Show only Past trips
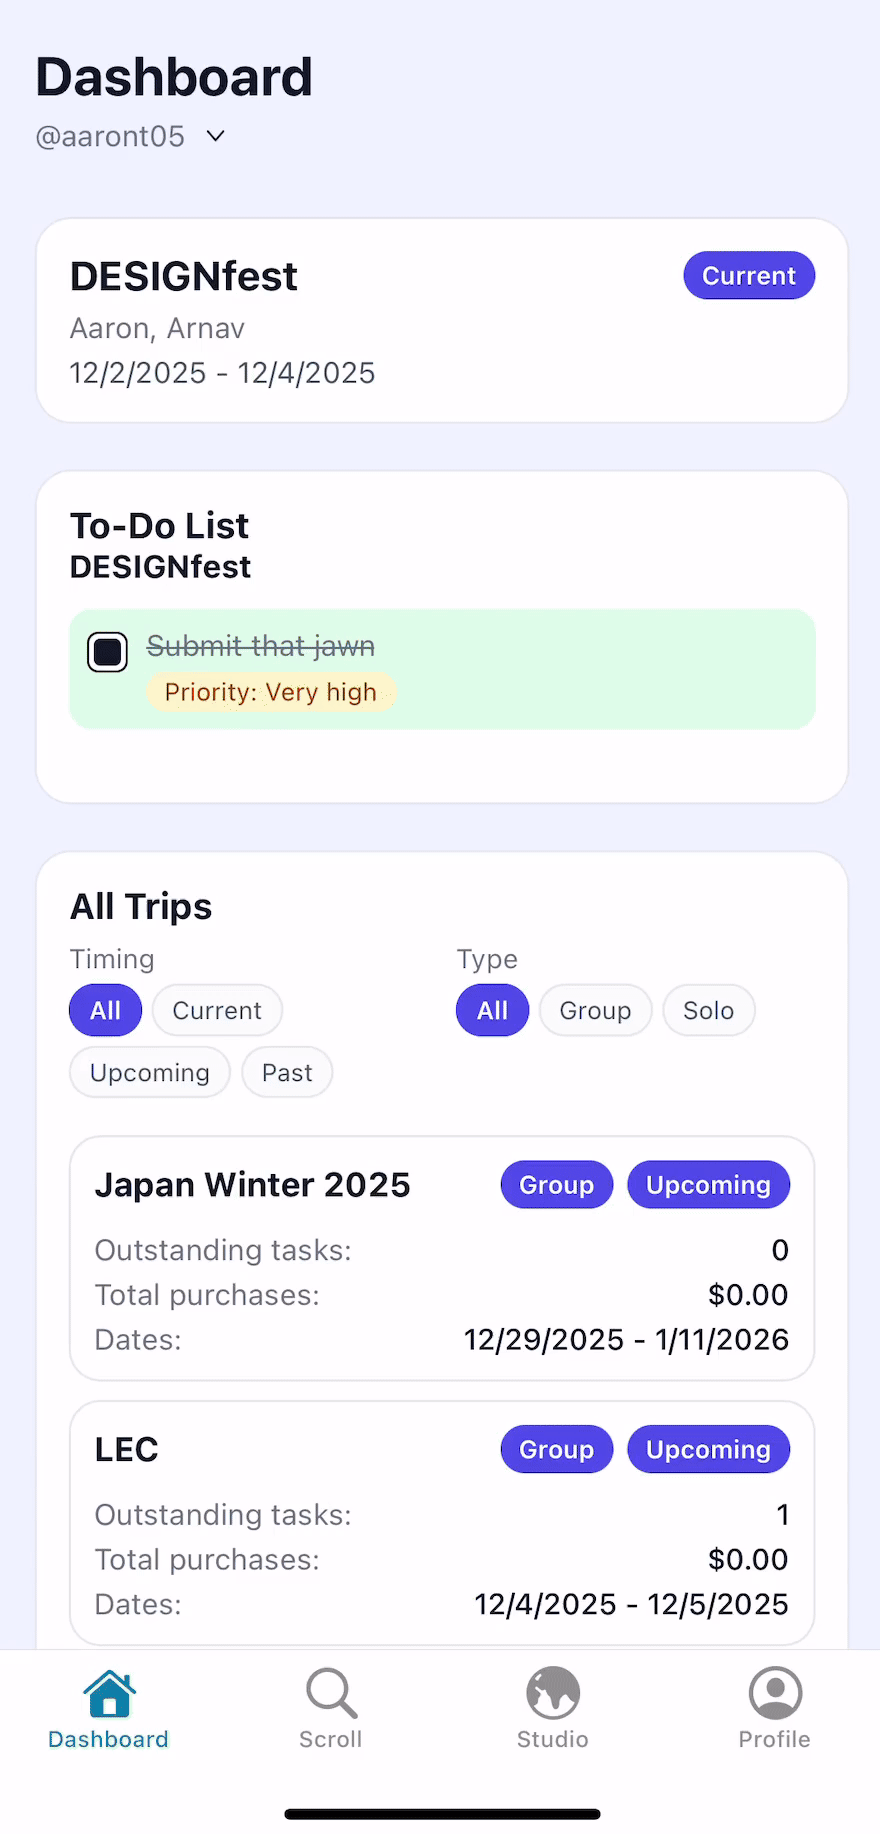This screenshot has height=1834, width=880. (x=287, y=1073)
